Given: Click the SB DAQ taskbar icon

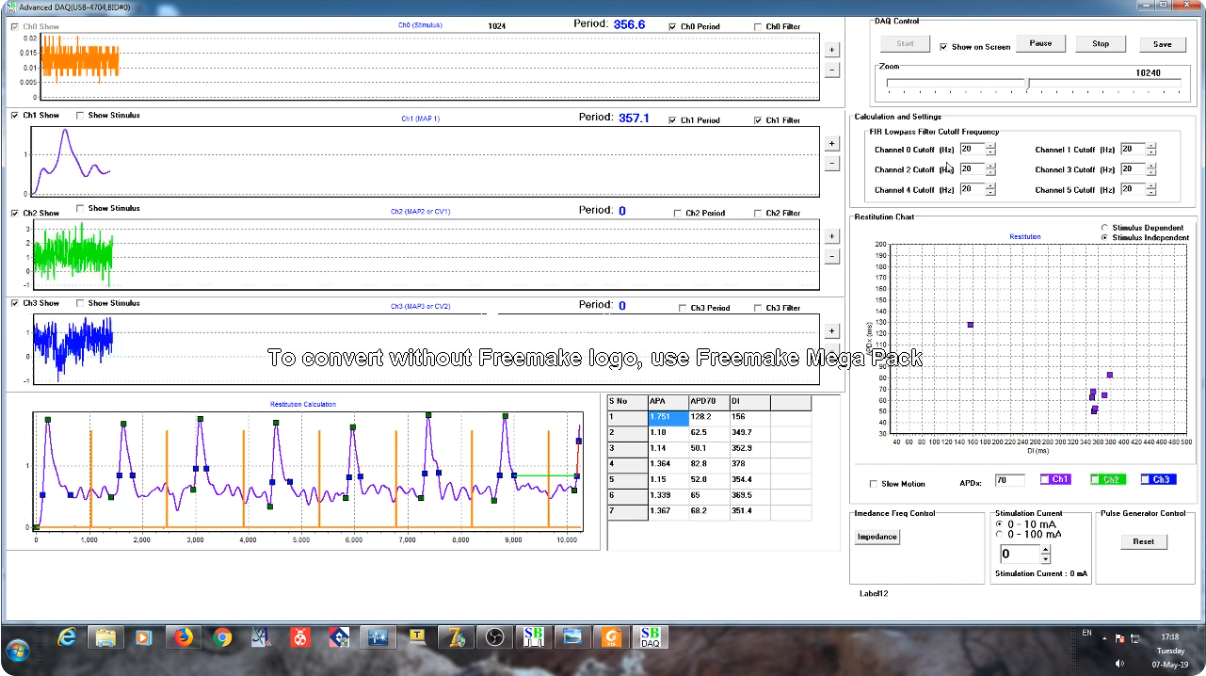Looking at the screenshot, I should 650,637.
